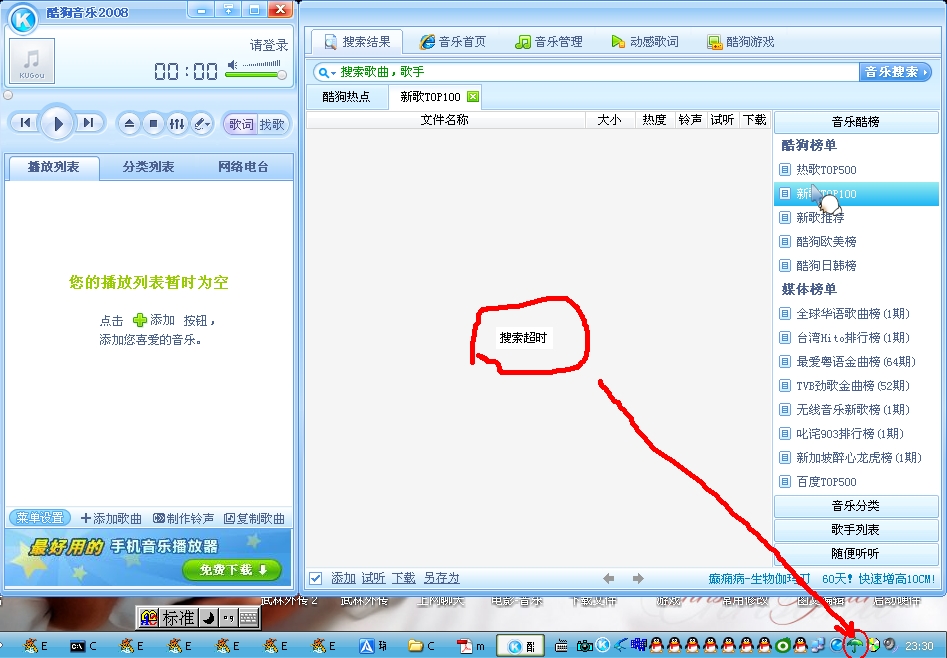Click the 请登录 login link
This screenshot has height=658, width=947.
269,45
